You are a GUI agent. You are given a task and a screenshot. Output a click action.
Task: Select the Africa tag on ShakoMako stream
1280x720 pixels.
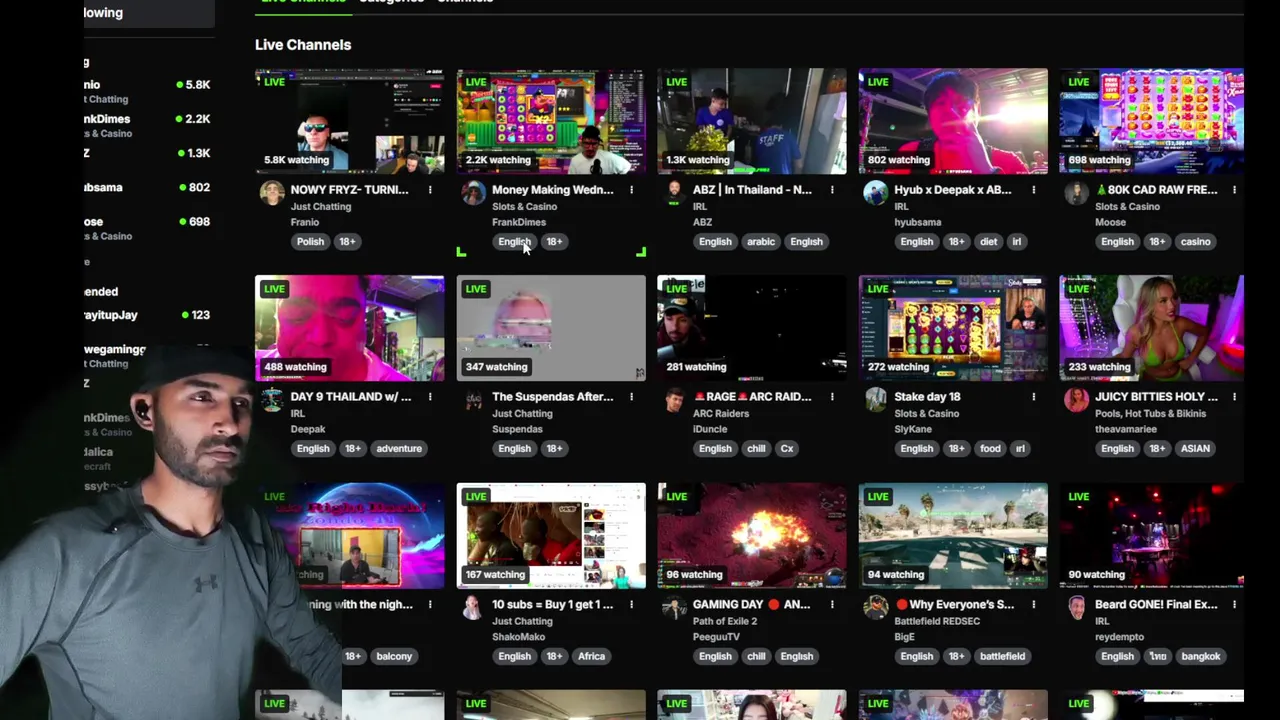[591, 656]
